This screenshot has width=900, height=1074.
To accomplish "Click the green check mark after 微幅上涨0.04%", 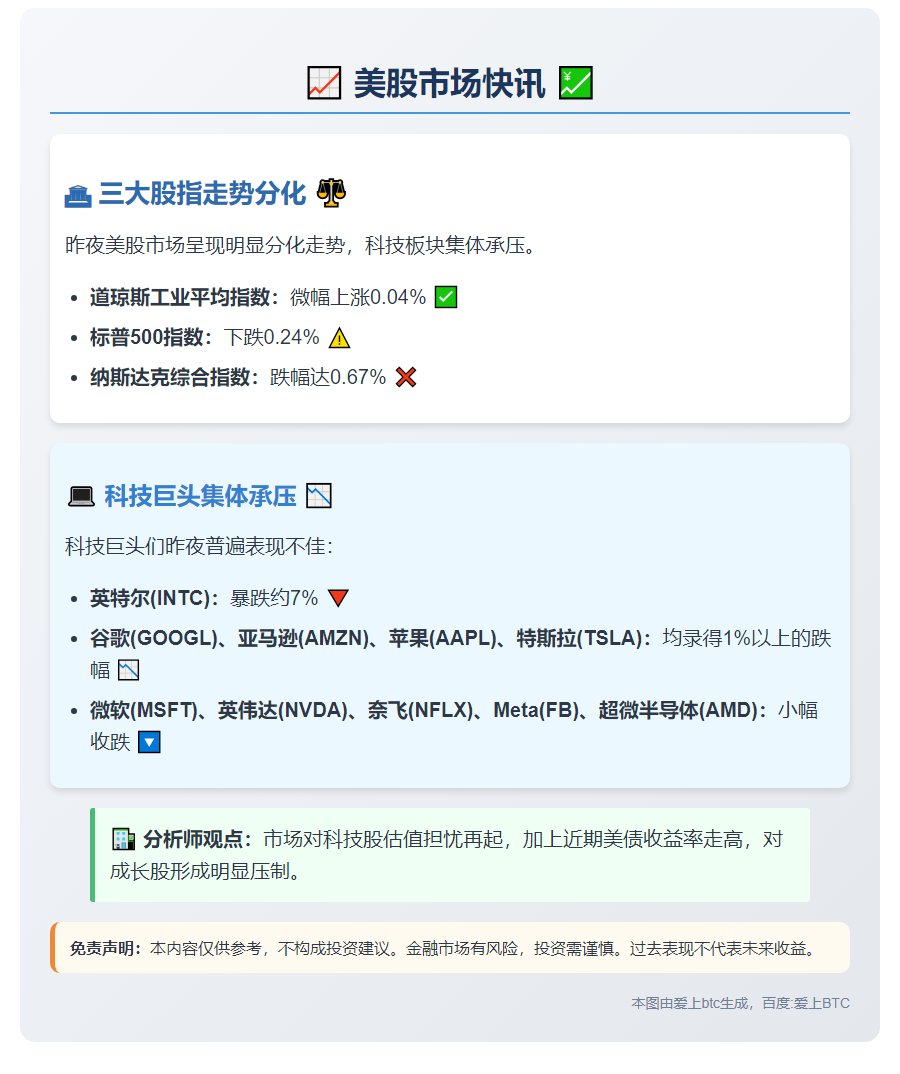I will [446, 297].
